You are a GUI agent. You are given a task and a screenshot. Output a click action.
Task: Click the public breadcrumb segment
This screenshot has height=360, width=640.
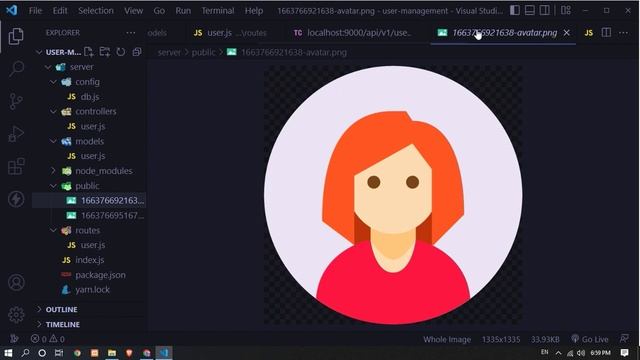[x=203, y=52]
